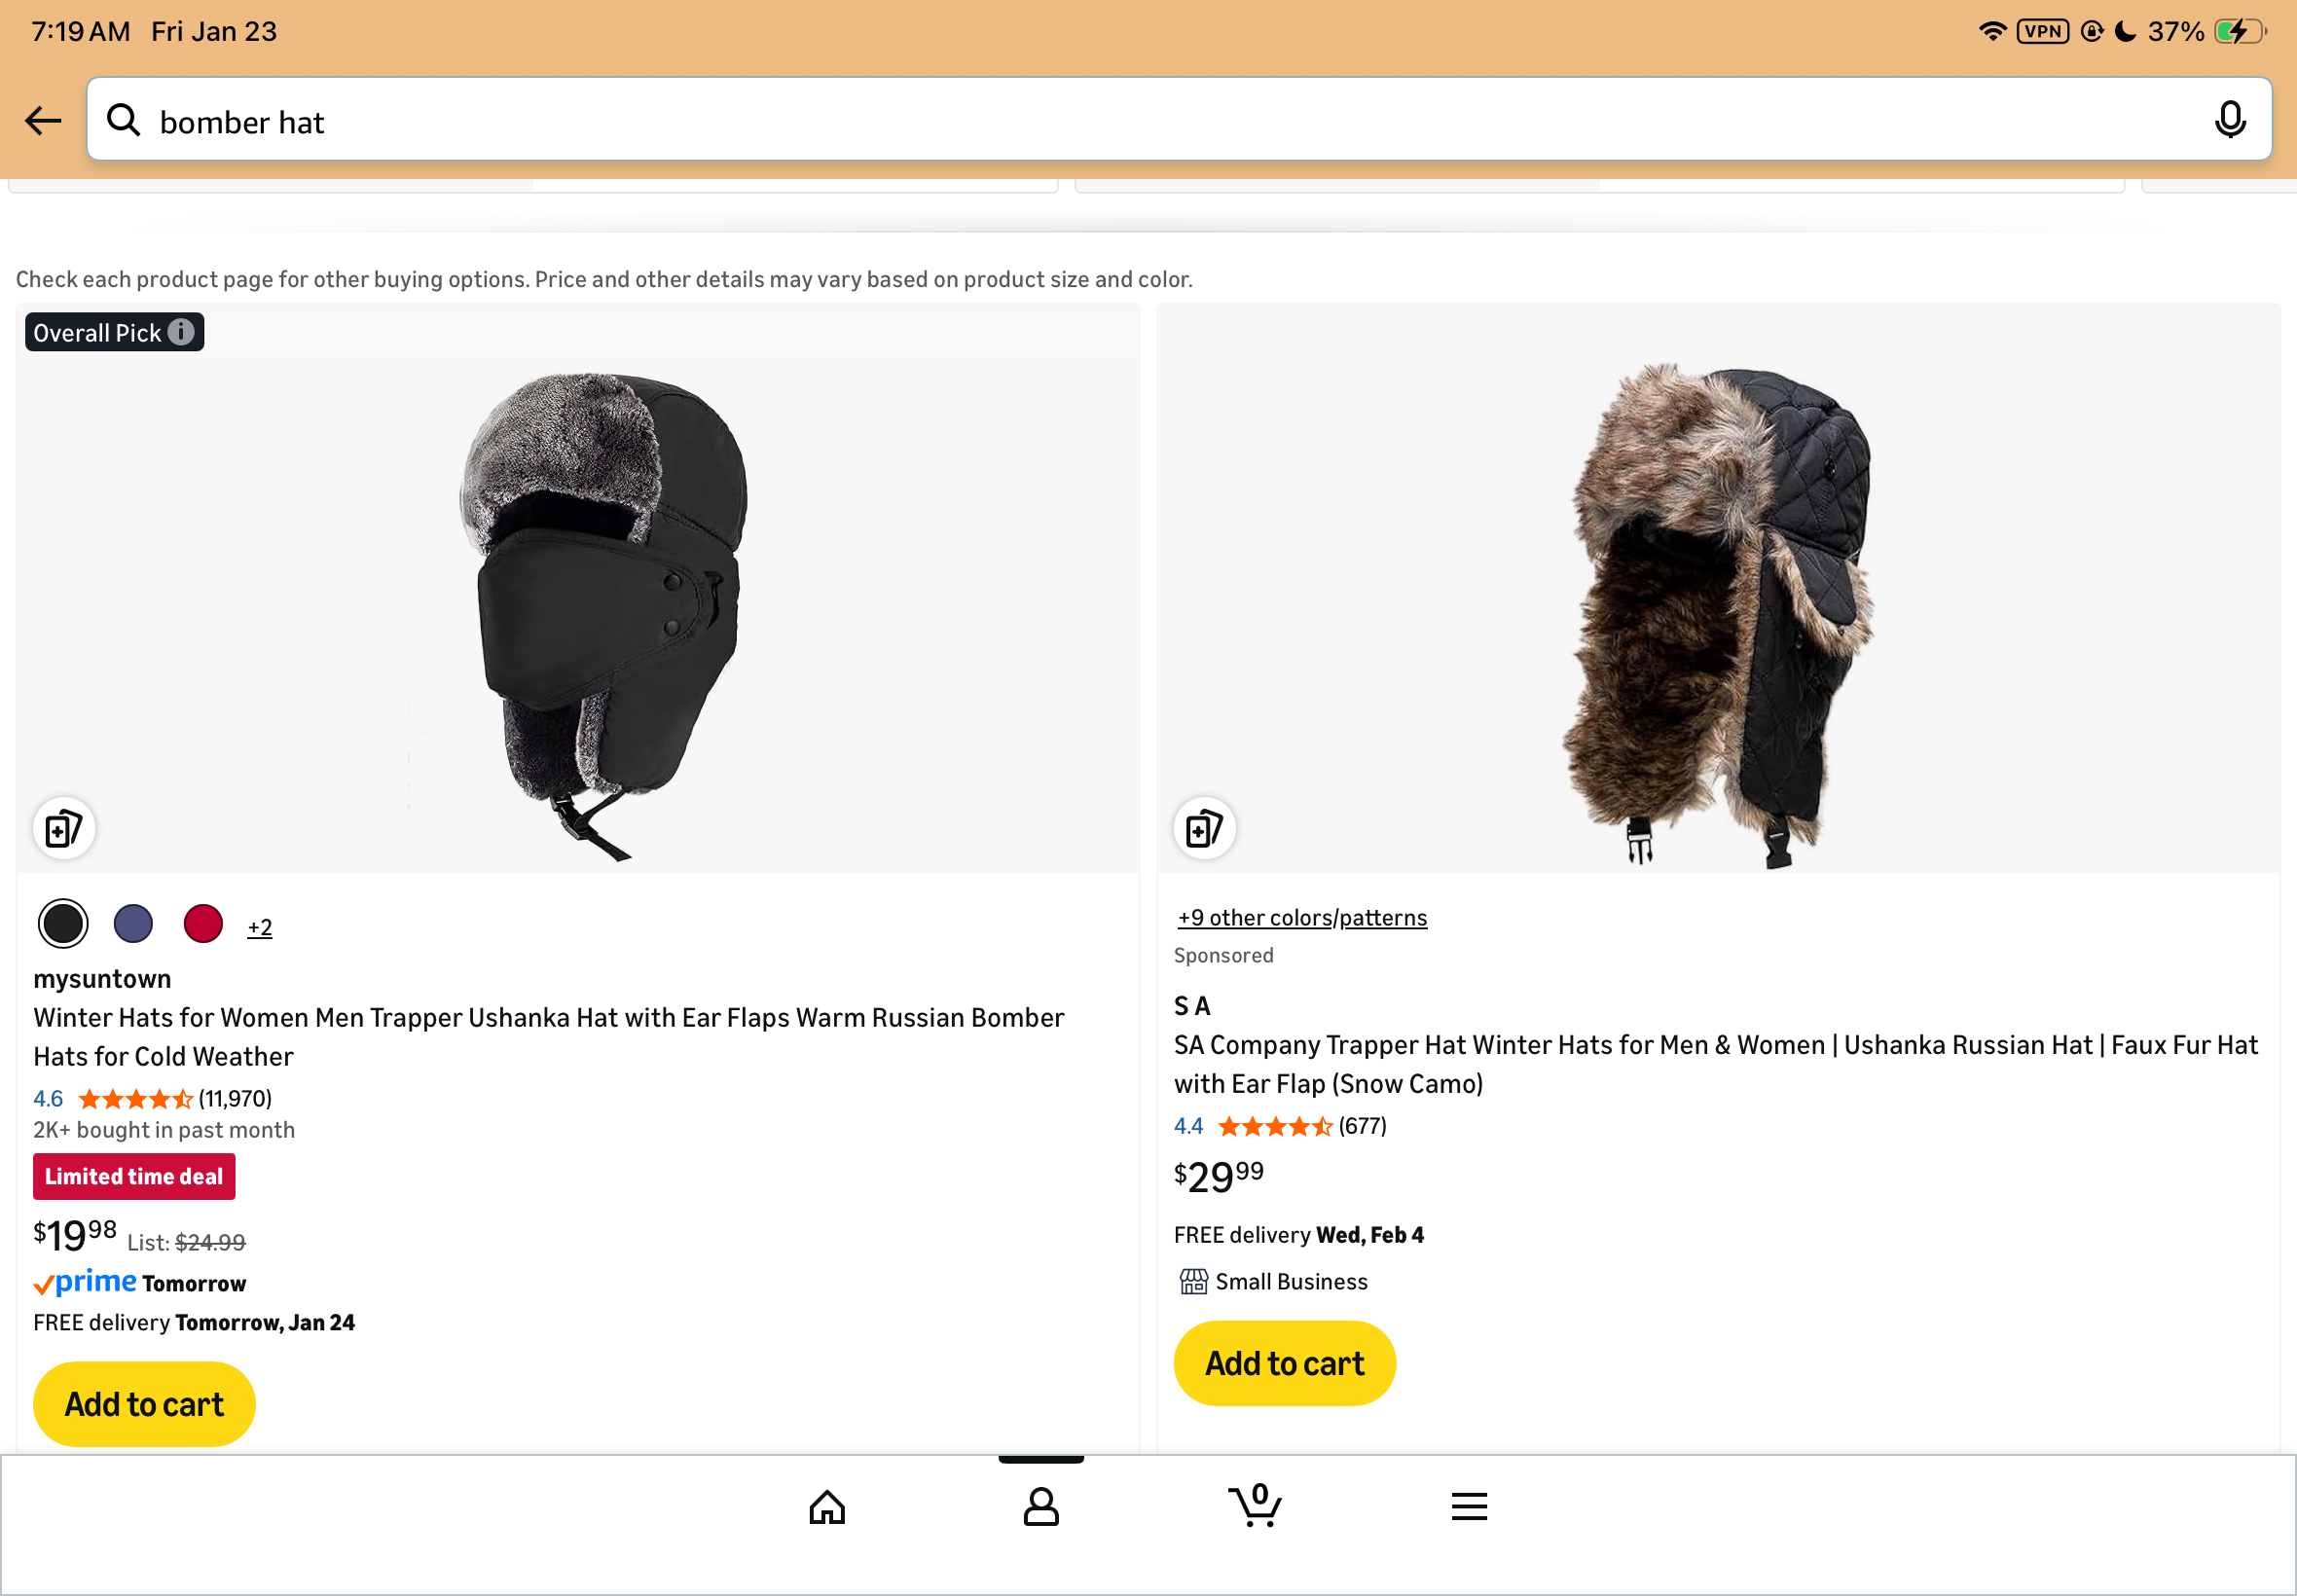
Task: Select the navy blue color swatch
Action: click(133, 924)
